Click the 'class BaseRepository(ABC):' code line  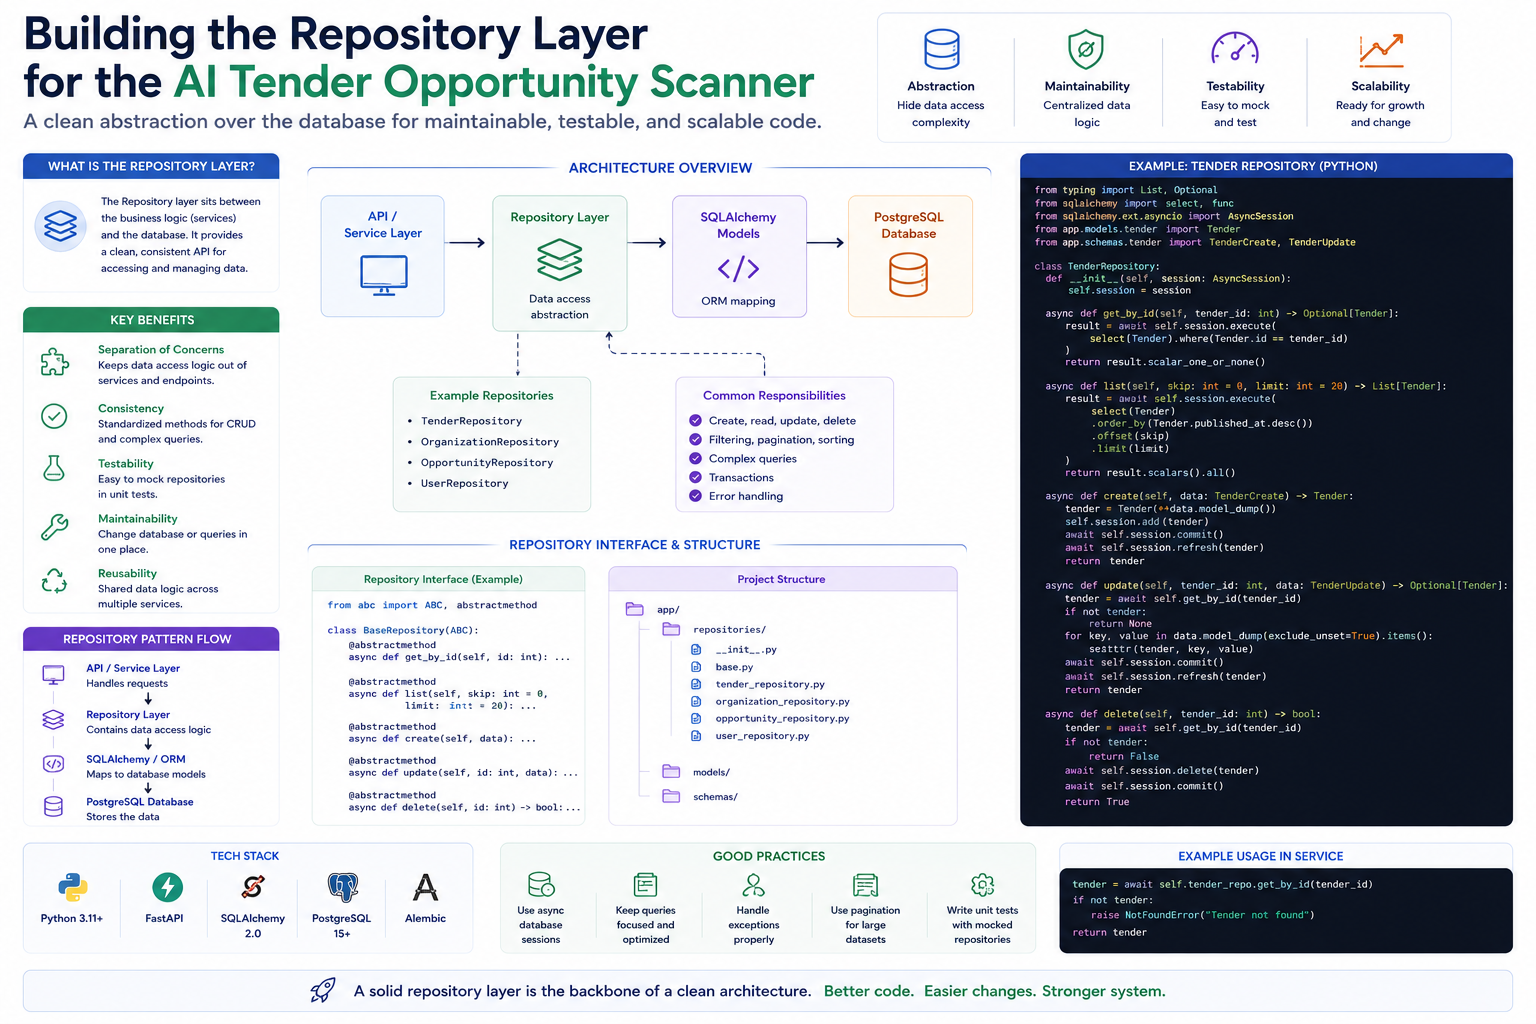[403, 631]
